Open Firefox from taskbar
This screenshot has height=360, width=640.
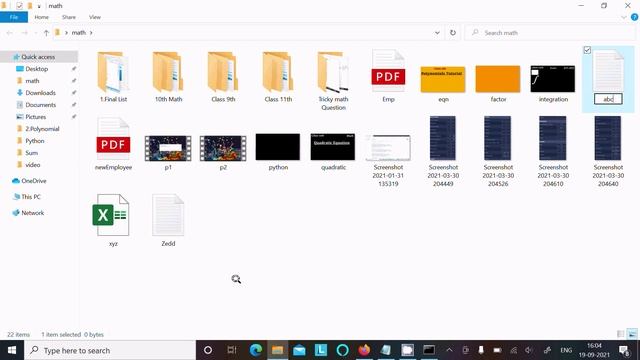(x=364, y=350)
